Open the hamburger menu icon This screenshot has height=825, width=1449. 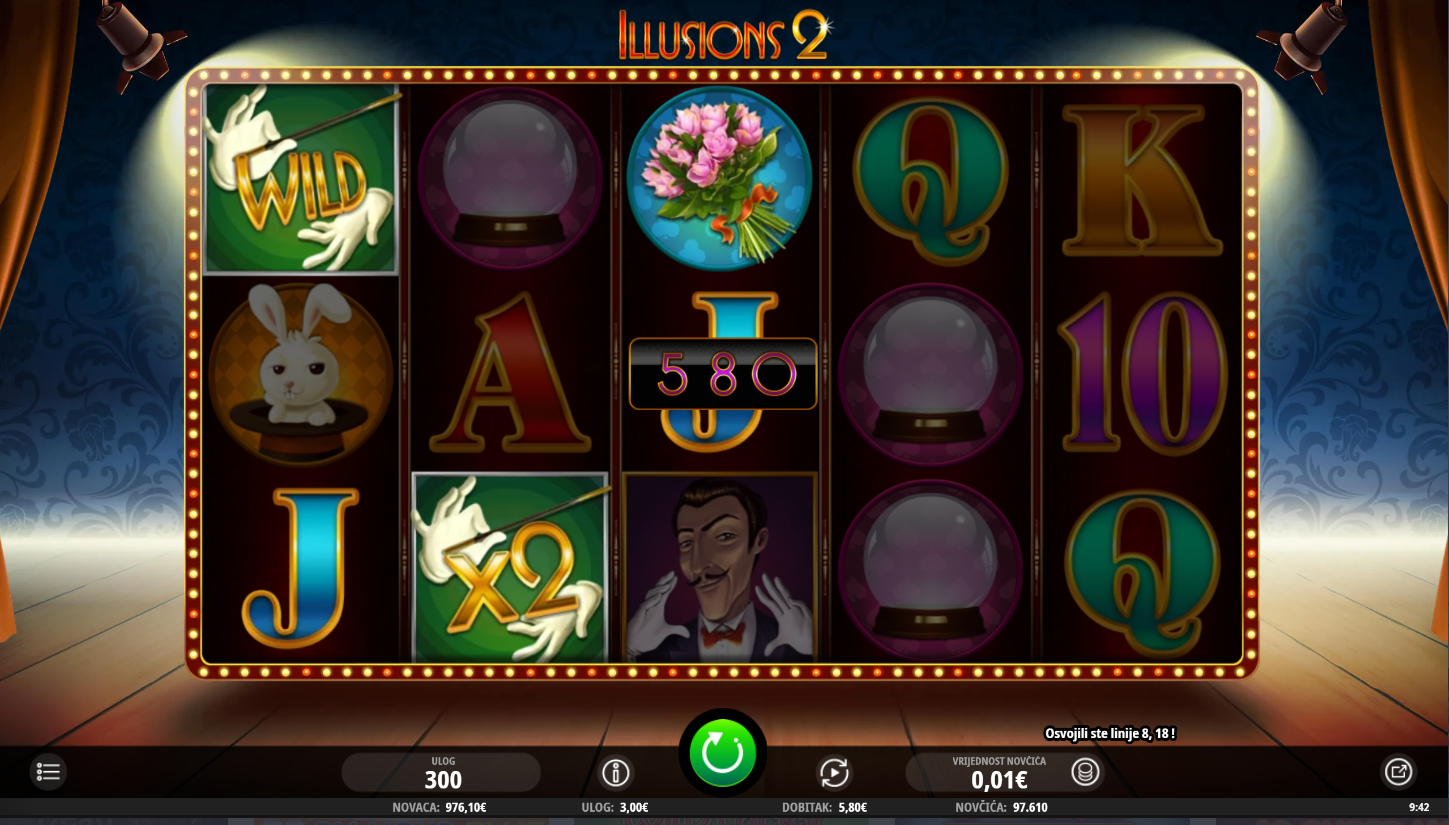[x=48, y=771]
